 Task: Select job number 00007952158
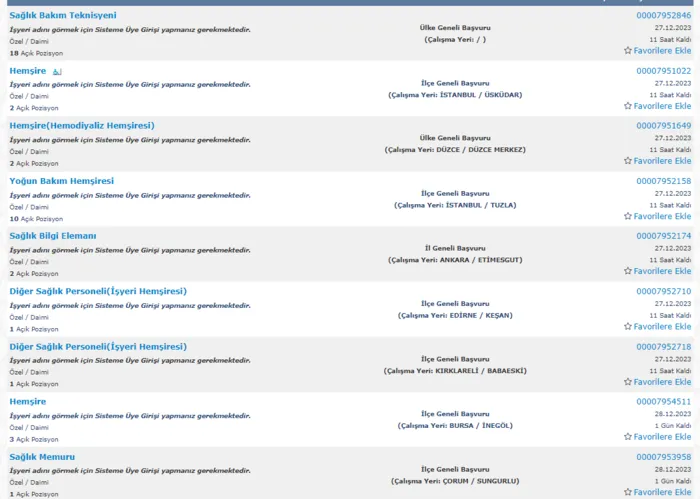pyautogui.click(x=663, y=181)
